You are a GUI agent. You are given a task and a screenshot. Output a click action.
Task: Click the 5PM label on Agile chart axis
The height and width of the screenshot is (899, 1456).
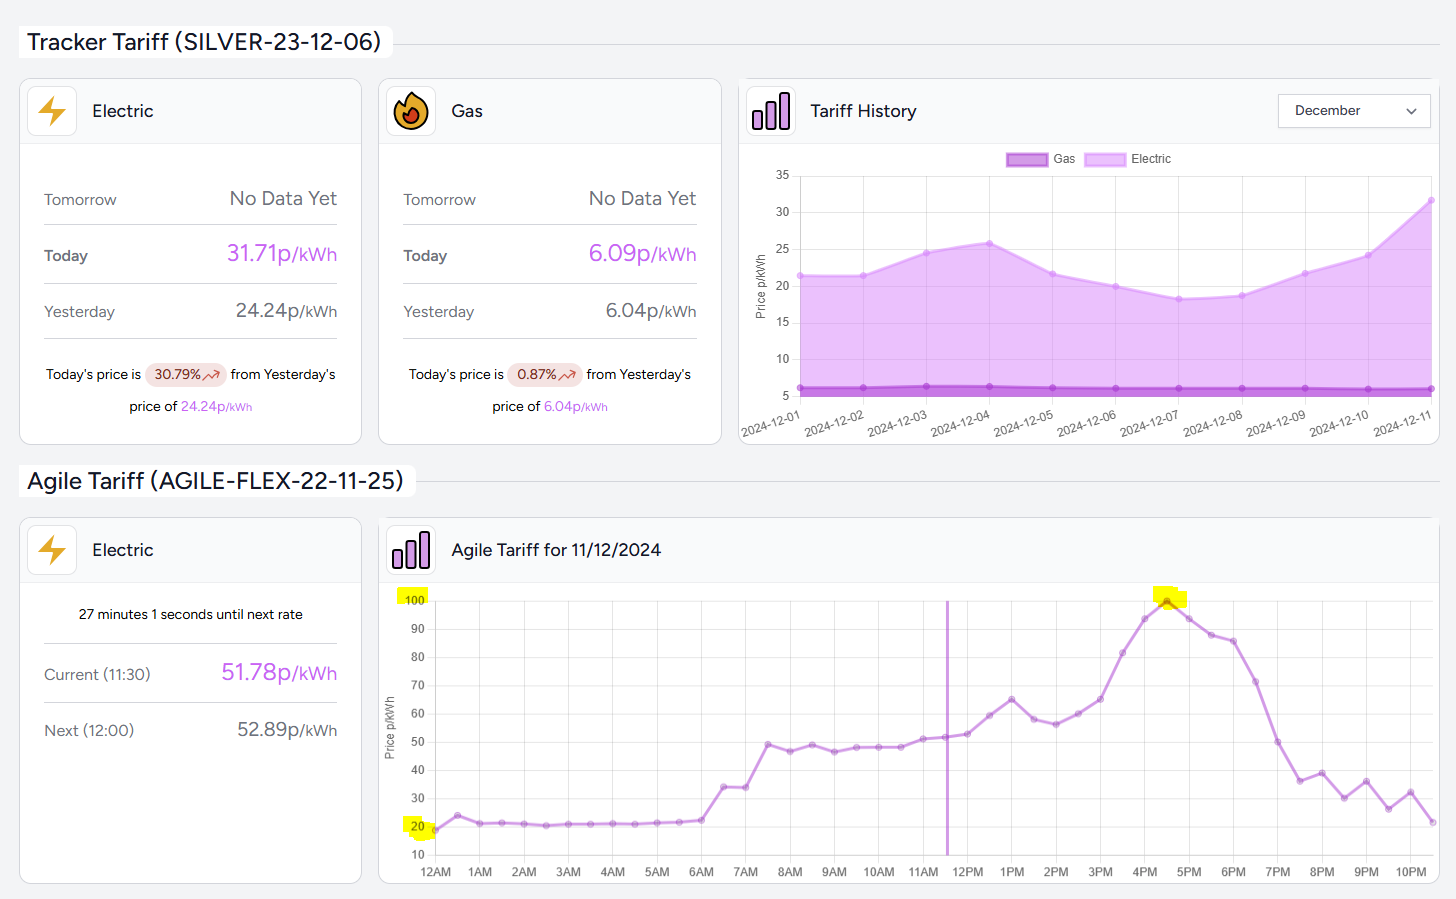[x=1189, y=872]
